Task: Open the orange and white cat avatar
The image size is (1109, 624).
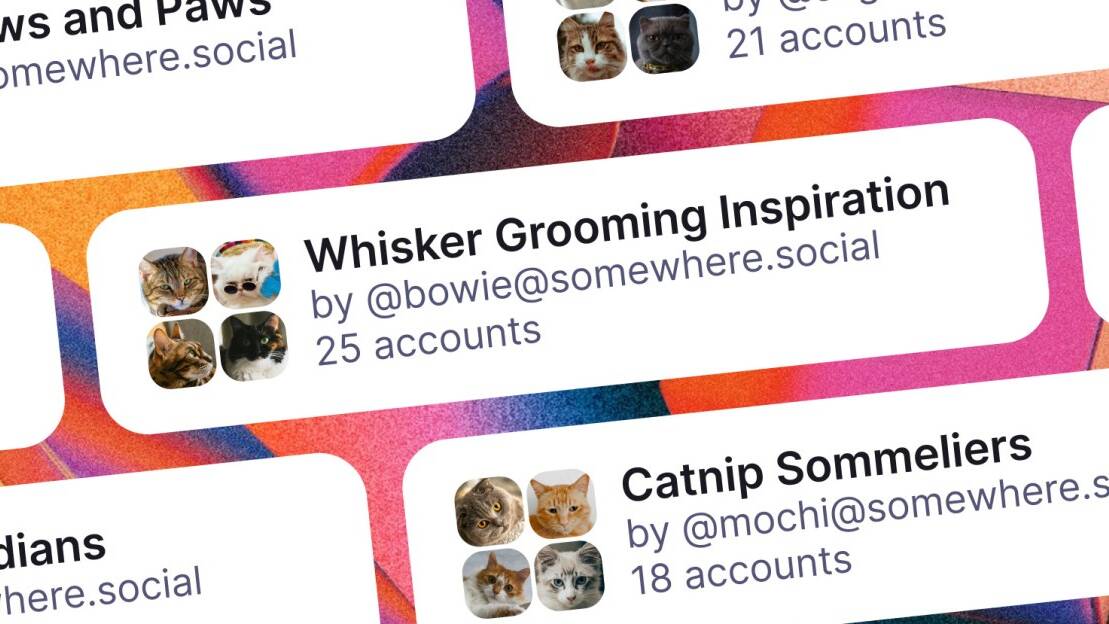Action: tap(497, 583)
